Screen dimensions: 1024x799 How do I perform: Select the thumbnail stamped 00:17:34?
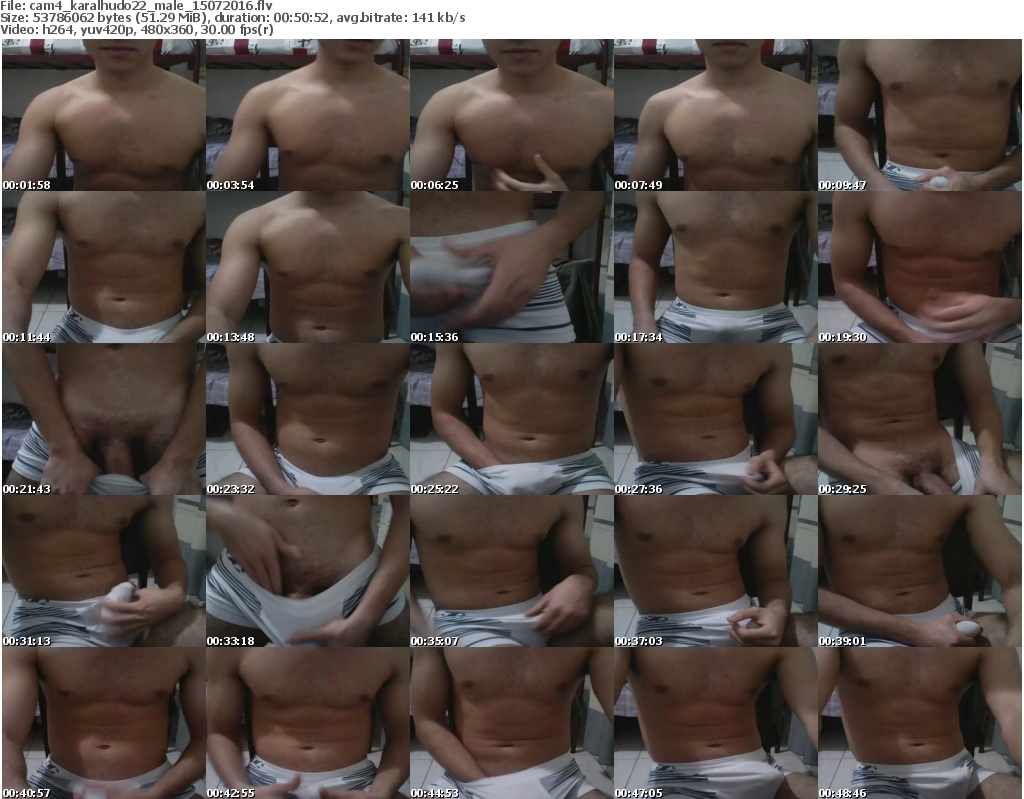click(715, 267)
